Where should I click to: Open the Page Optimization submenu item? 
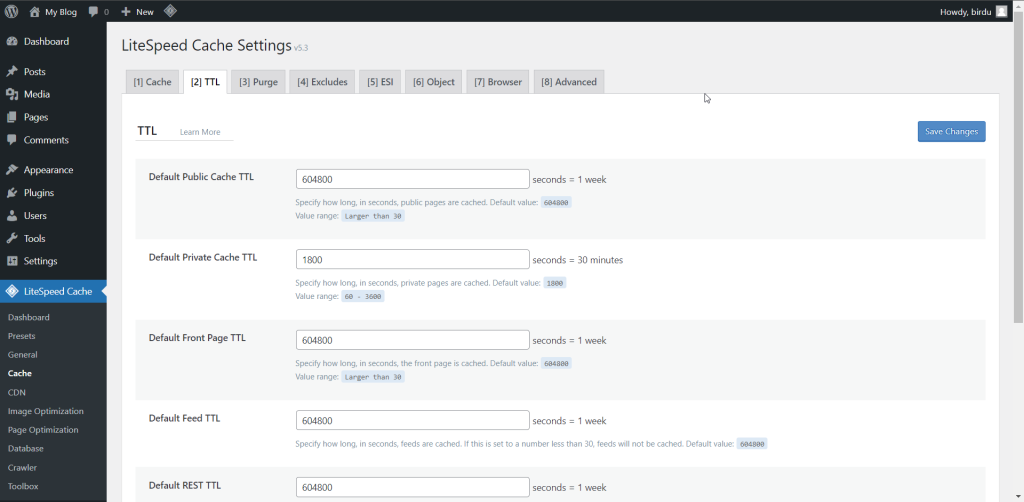43,430
